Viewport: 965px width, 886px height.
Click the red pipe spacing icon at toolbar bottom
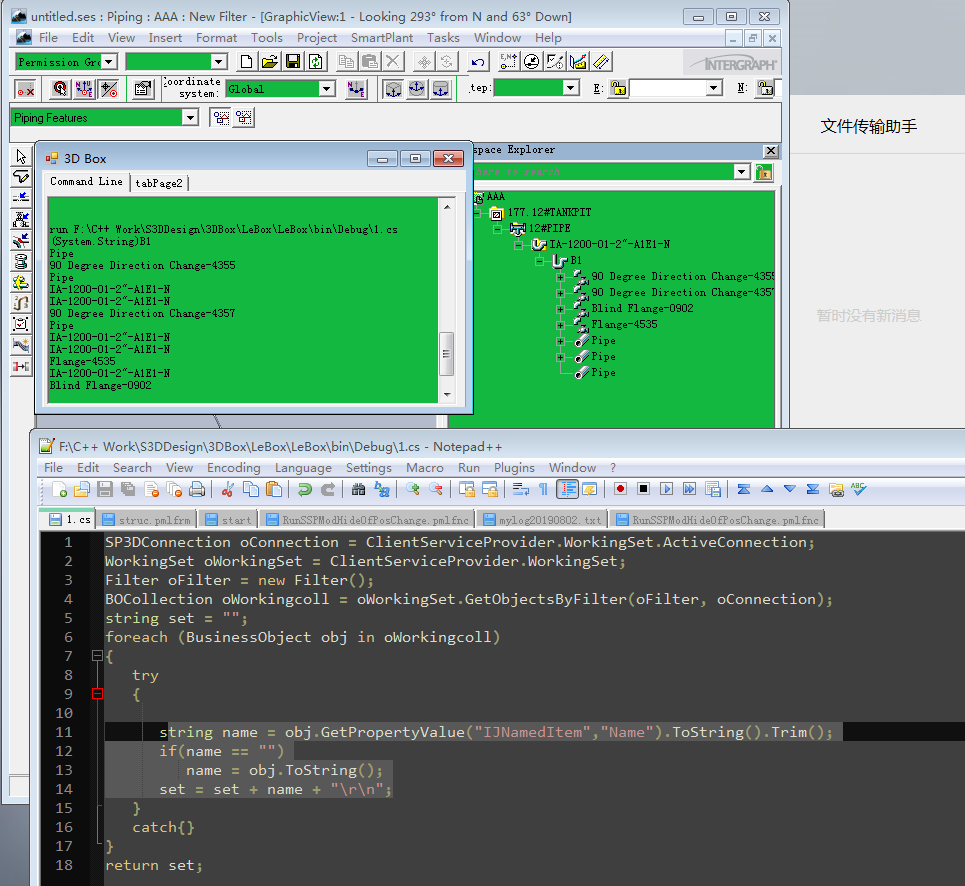(21, 366)
